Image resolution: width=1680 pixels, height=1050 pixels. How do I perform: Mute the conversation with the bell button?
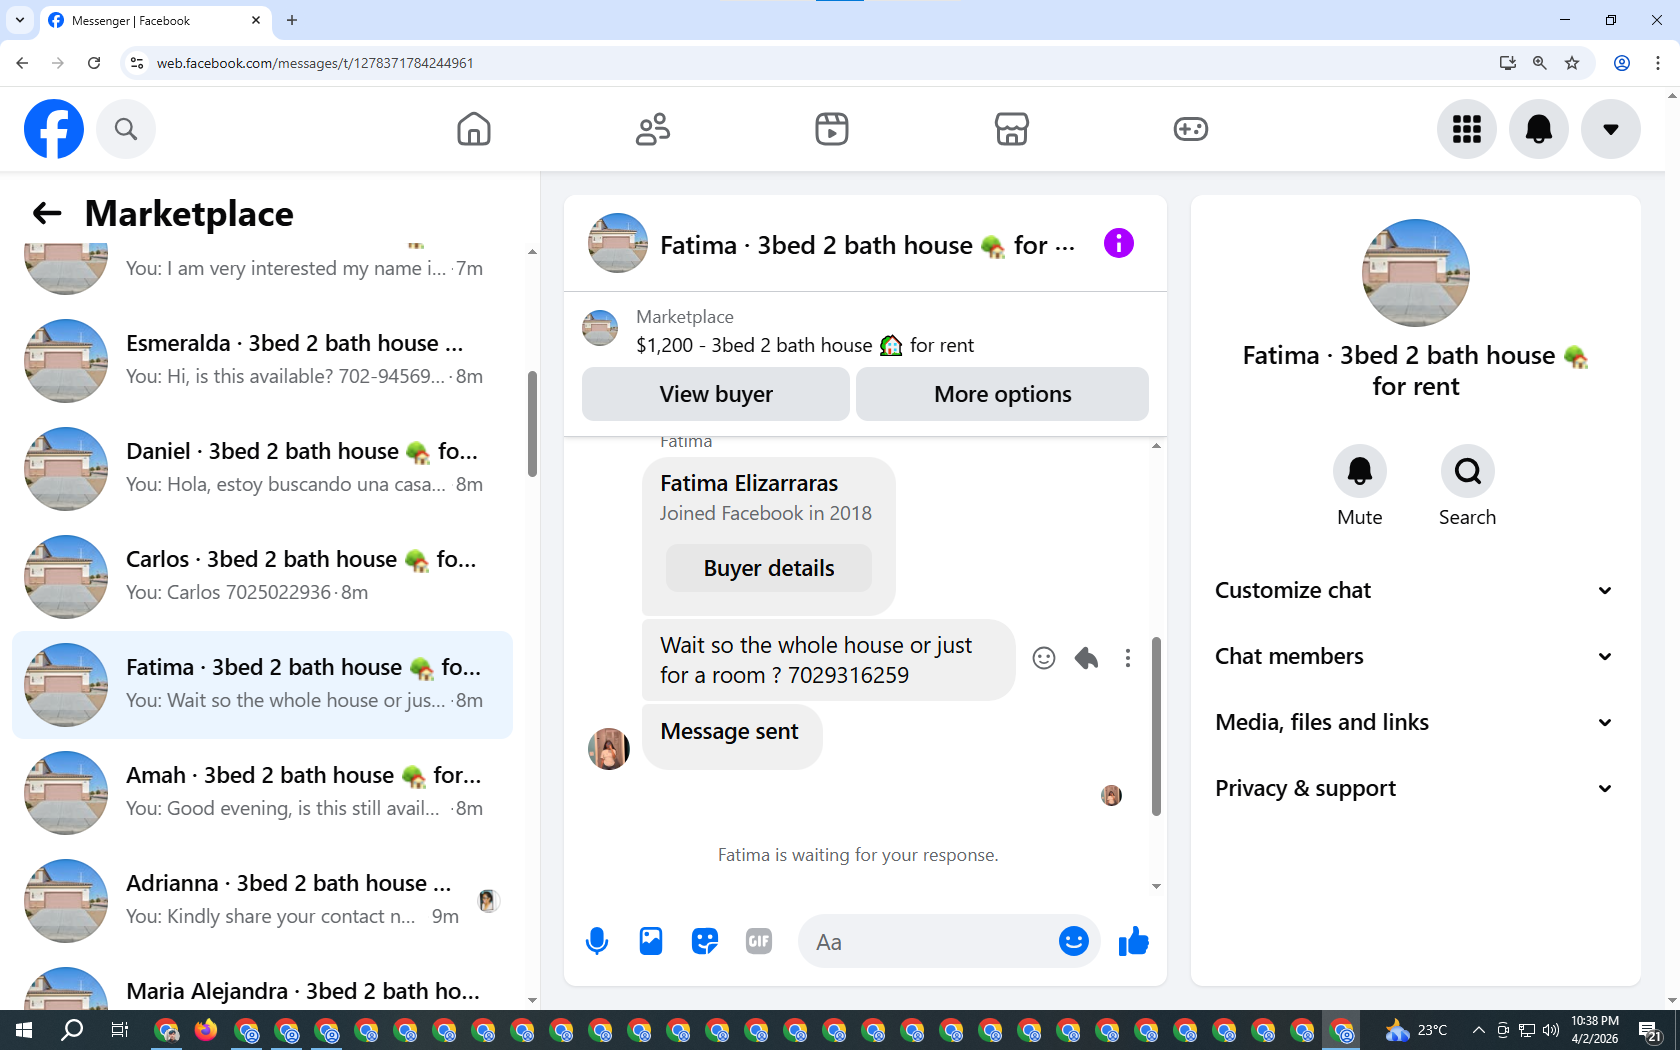point(1360,471)
